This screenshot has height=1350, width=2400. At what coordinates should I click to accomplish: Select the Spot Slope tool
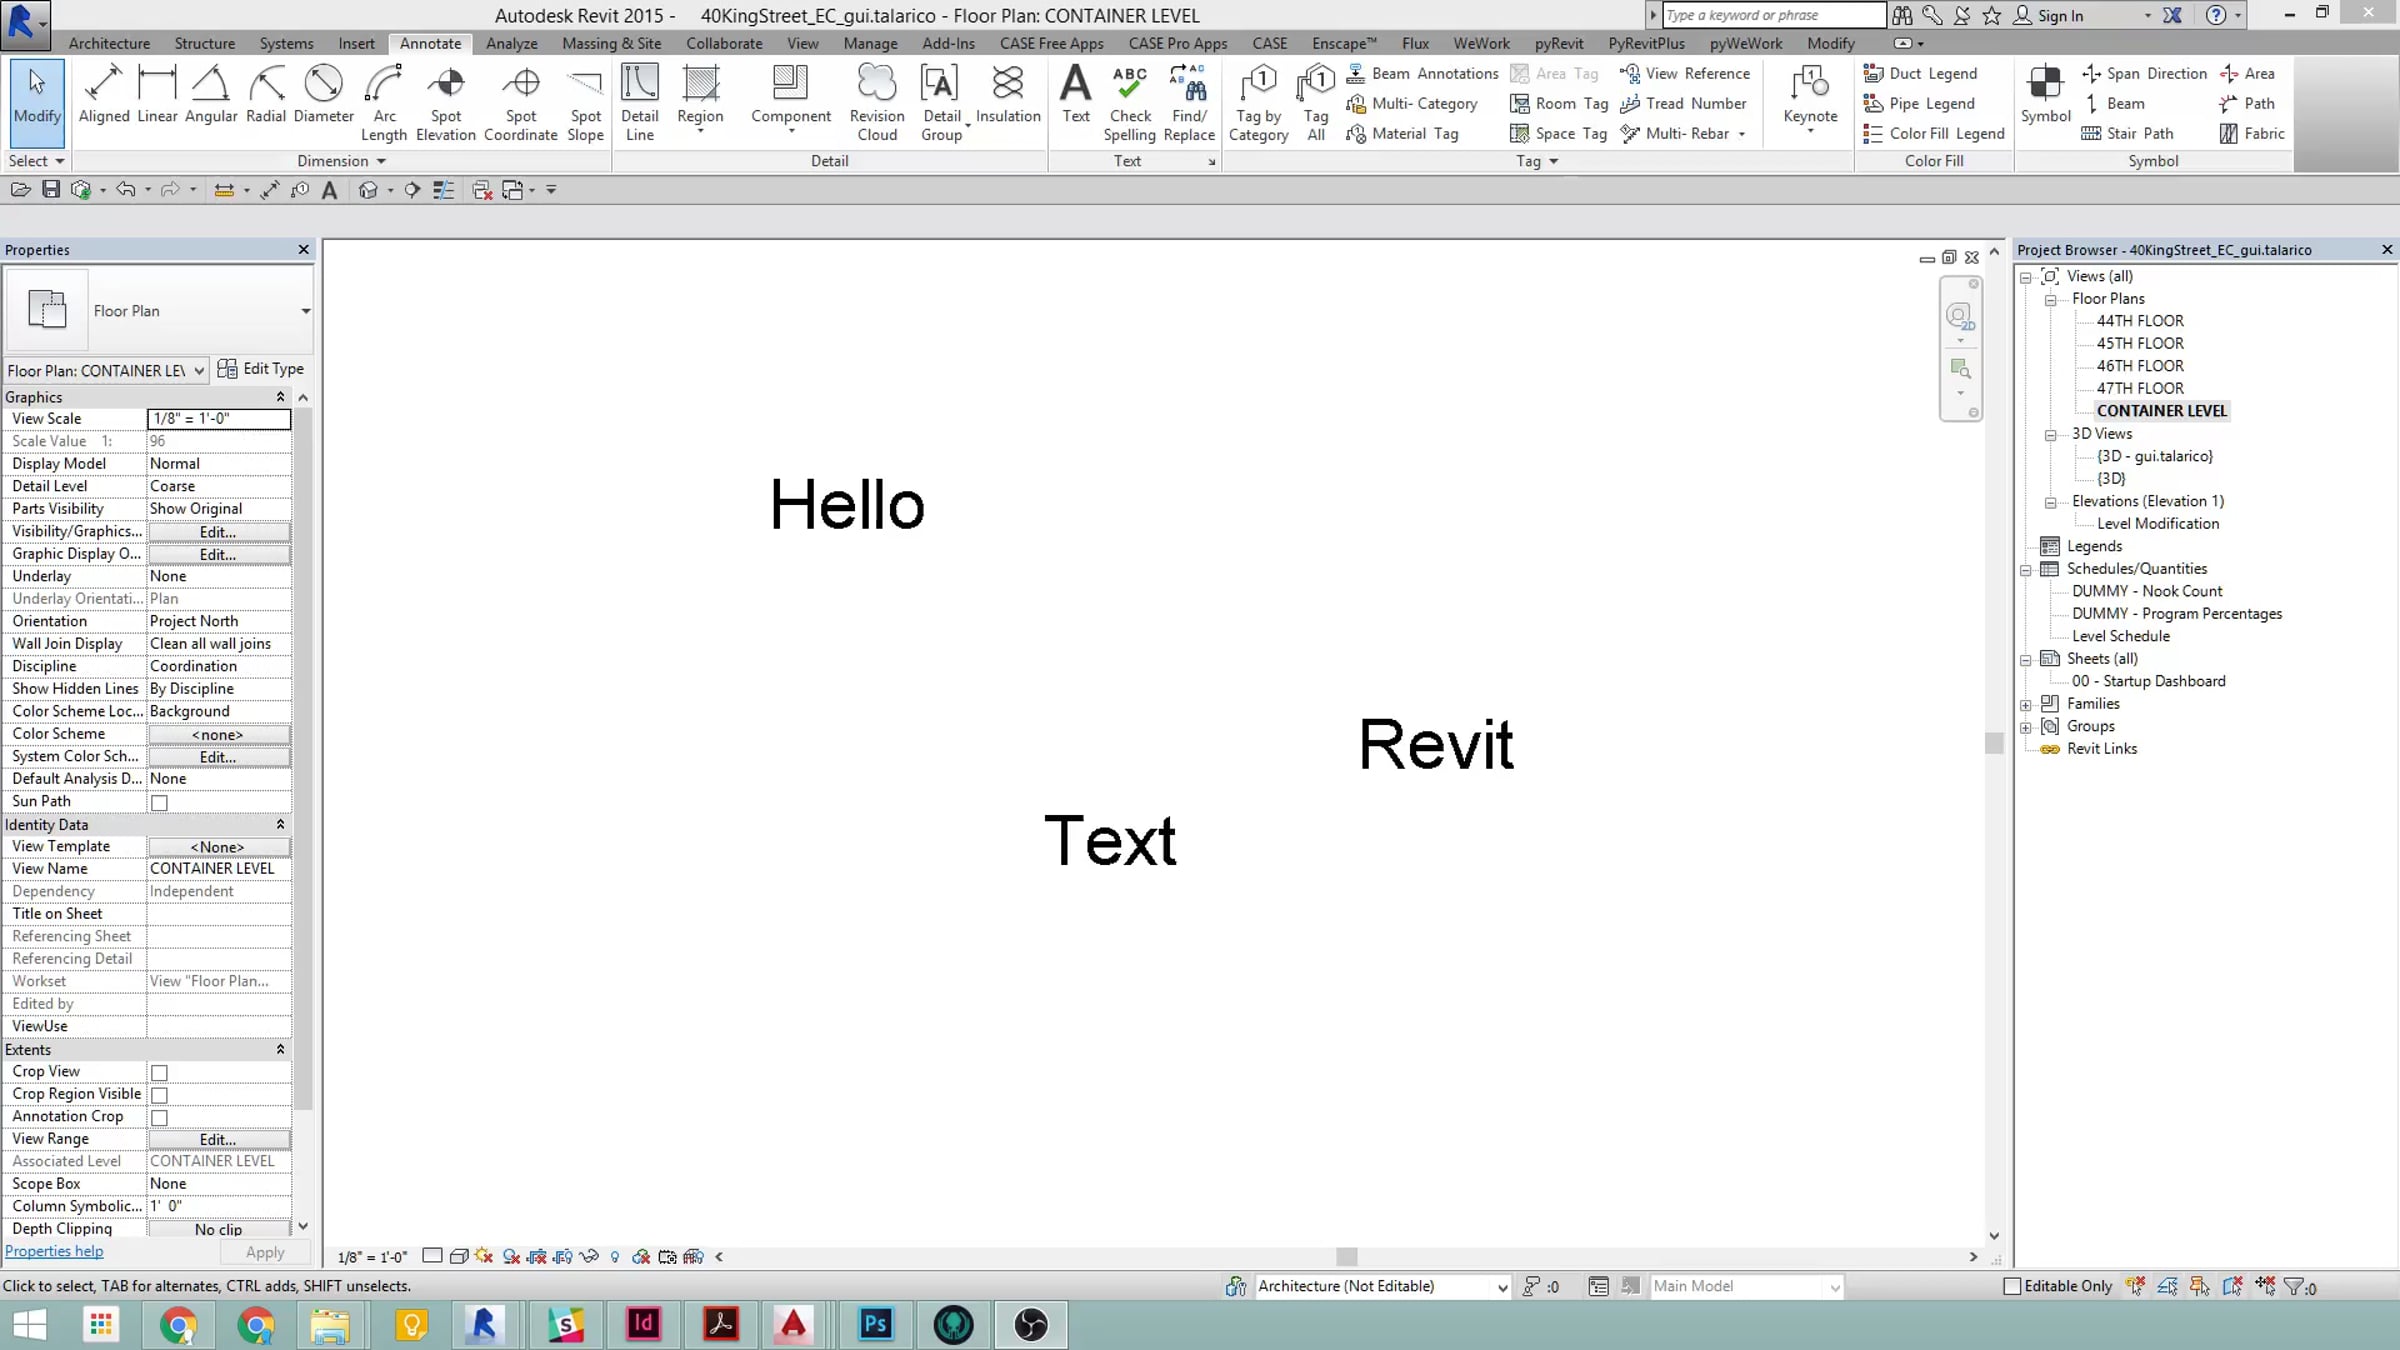[585, 103]
